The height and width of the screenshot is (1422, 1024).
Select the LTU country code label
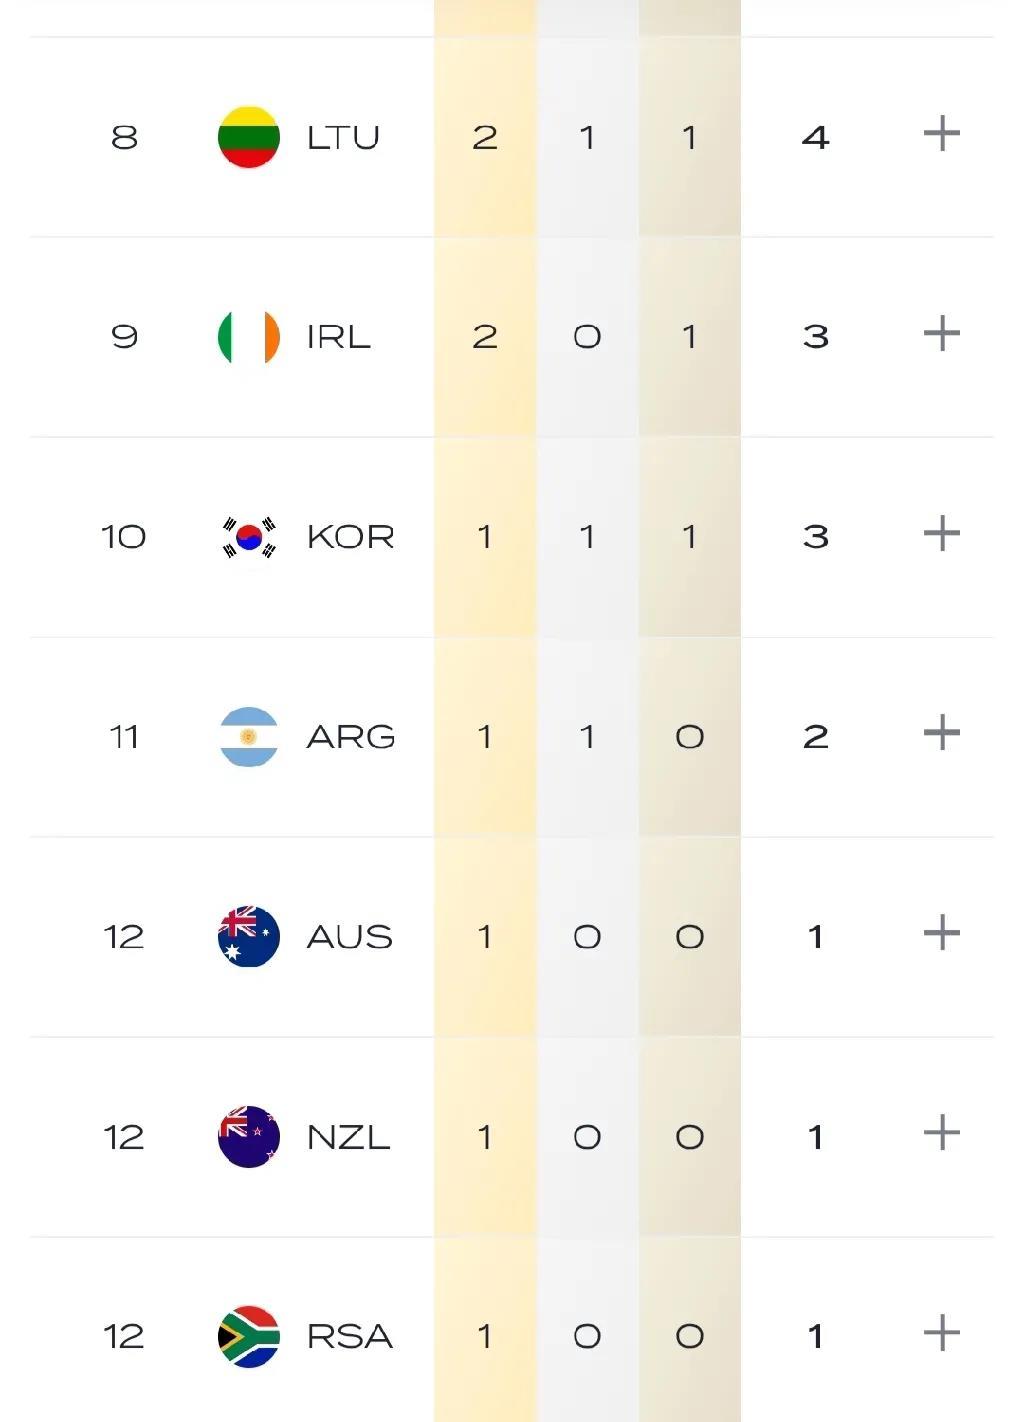[343, 137]
